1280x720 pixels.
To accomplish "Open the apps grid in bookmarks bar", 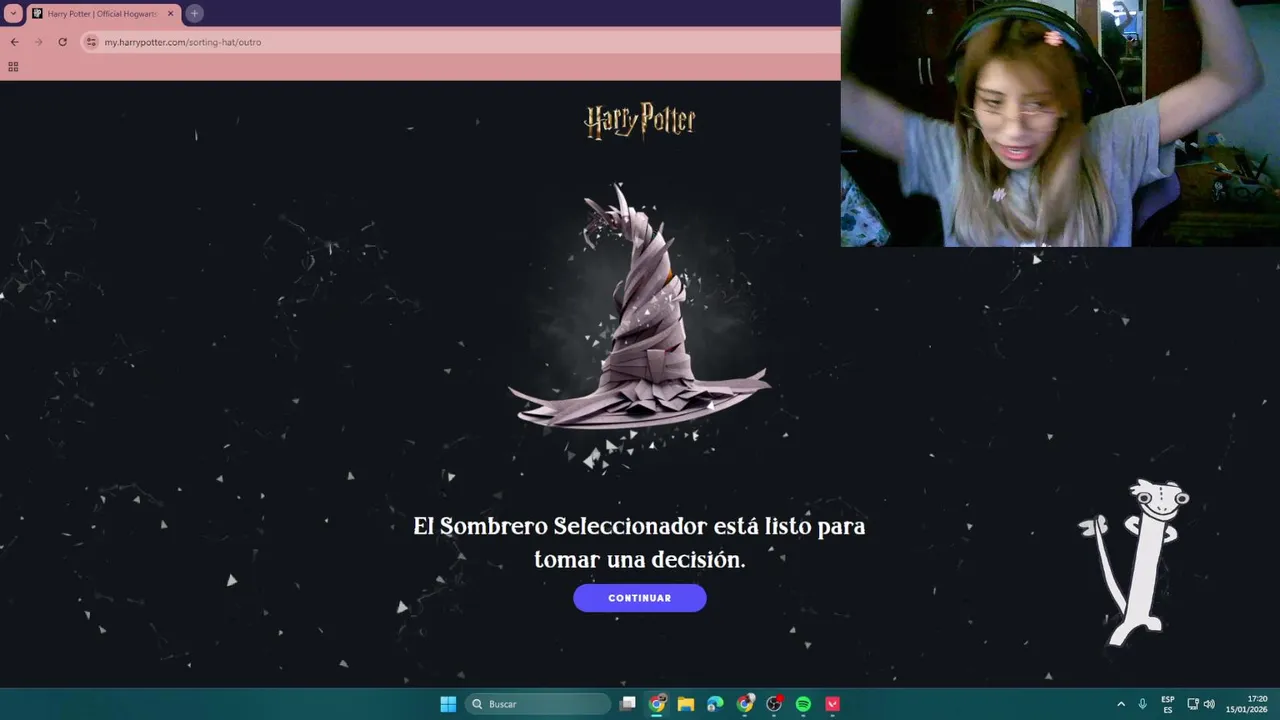I will point(13,67).
